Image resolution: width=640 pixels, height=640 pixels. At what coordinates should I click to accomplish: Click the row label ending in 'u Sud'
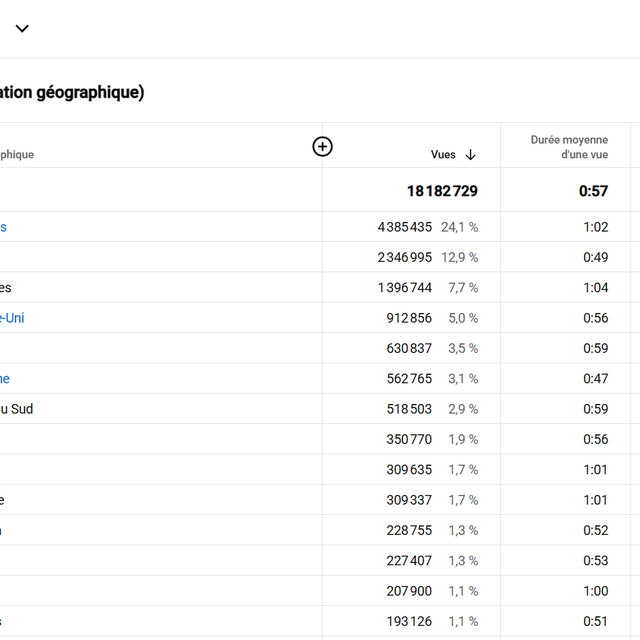click(x=16, y=409)
